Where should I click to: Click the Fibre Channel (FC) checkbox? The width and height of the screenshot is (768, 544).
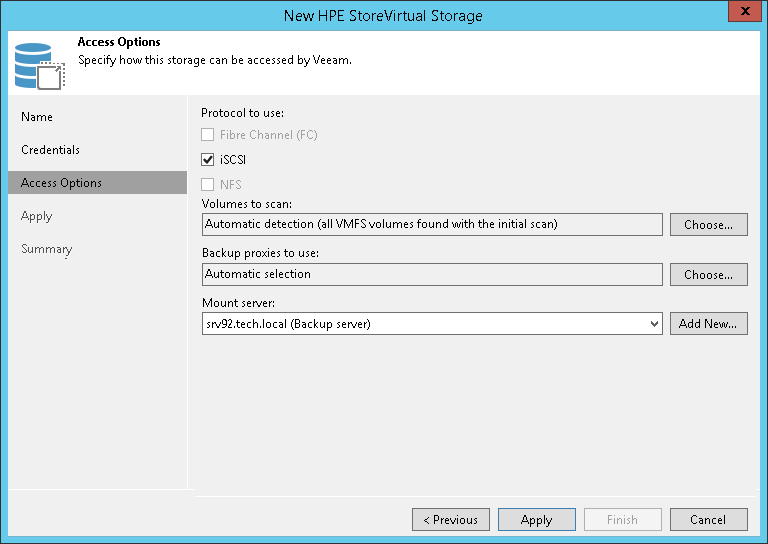tap(208, 134)
